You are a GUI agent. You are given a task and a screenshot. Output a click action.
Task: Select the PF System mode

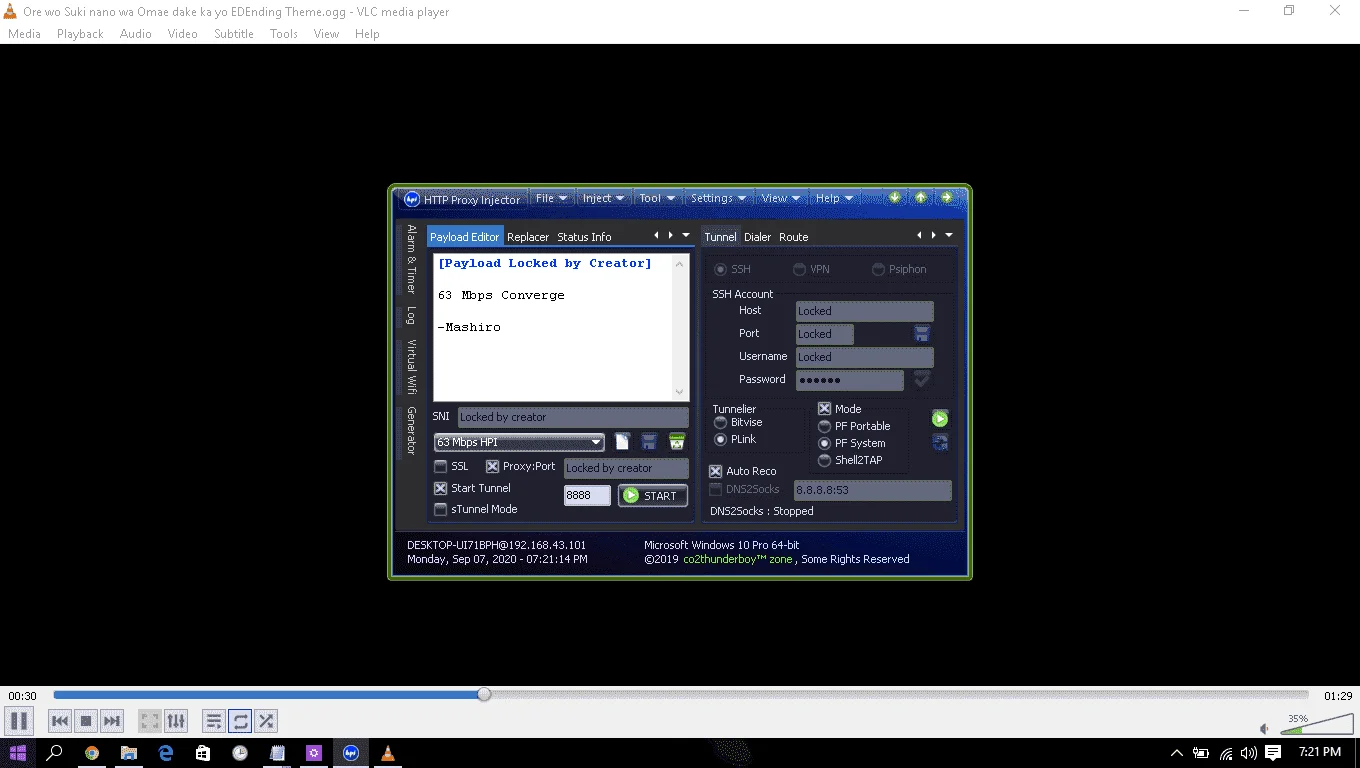824,443
